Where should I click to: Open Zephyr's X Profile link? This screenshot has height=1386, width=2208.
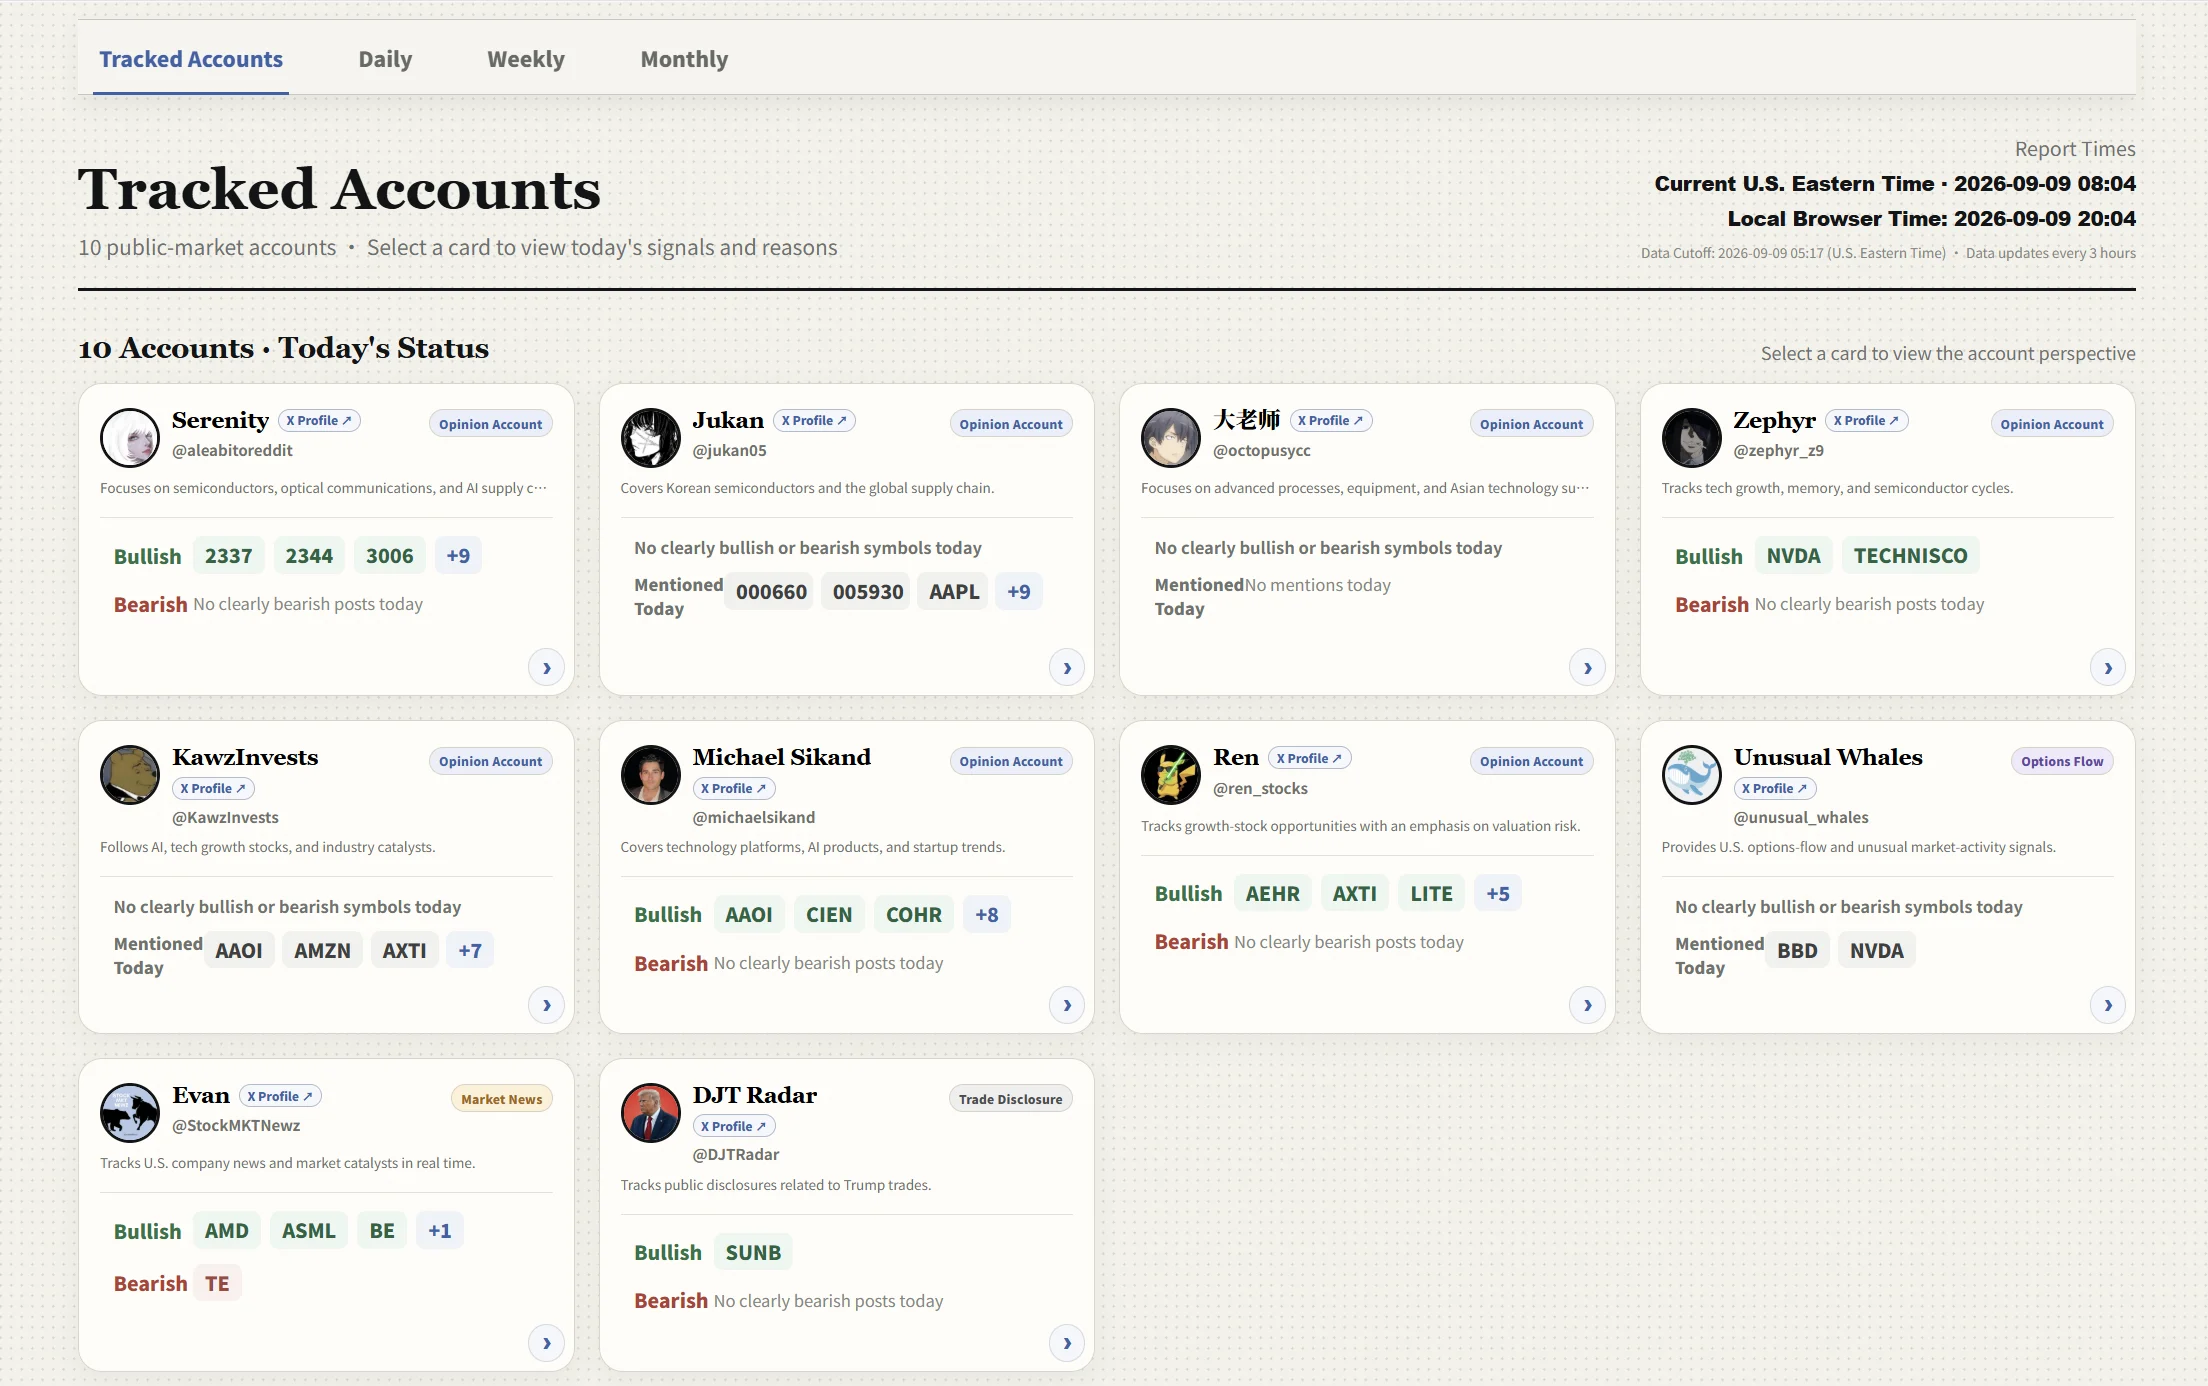(1866, 421)
